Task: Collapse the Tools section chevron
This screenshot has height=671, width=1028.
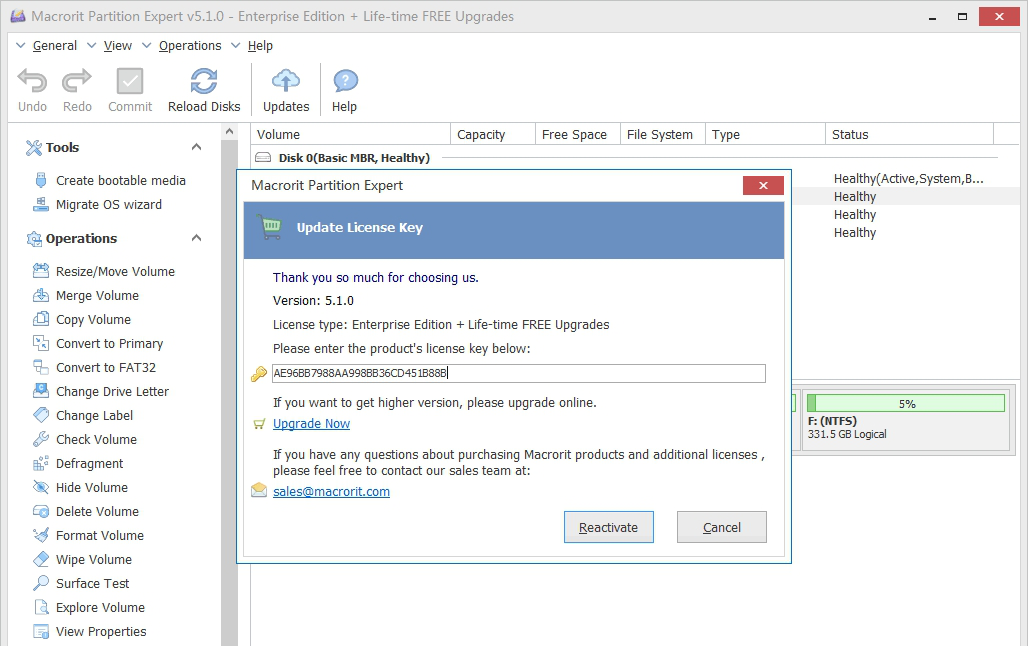Action: point(196,147)
